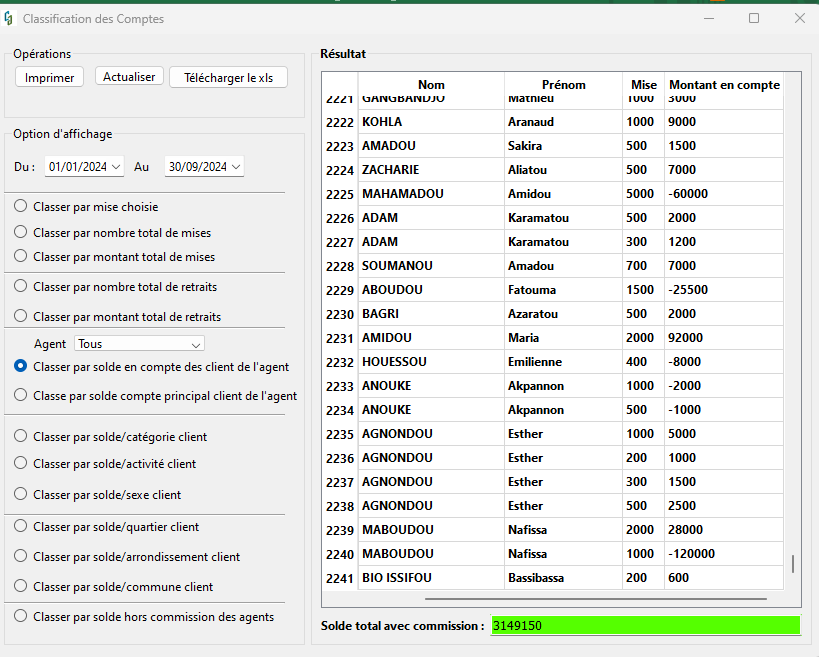Click Télécharger le xls button

pyautogui.click(x=228, y=77)
